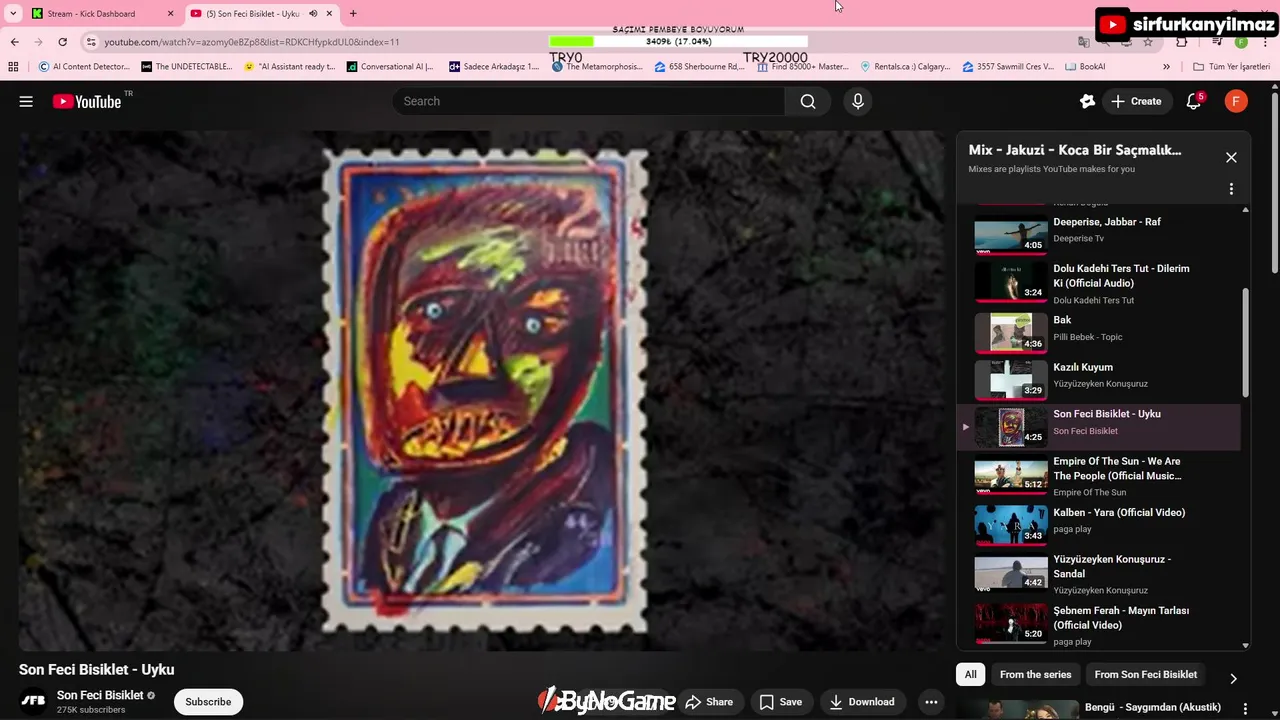The image size is (1280, 720).
Task: Open the tab search dropdown arrow
Action: (x=13, y=13)
